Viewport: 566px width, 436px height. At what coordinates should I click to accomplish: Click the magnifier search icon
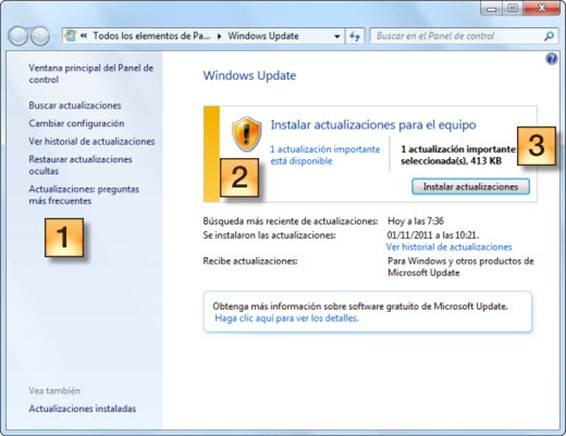(549, 36)
